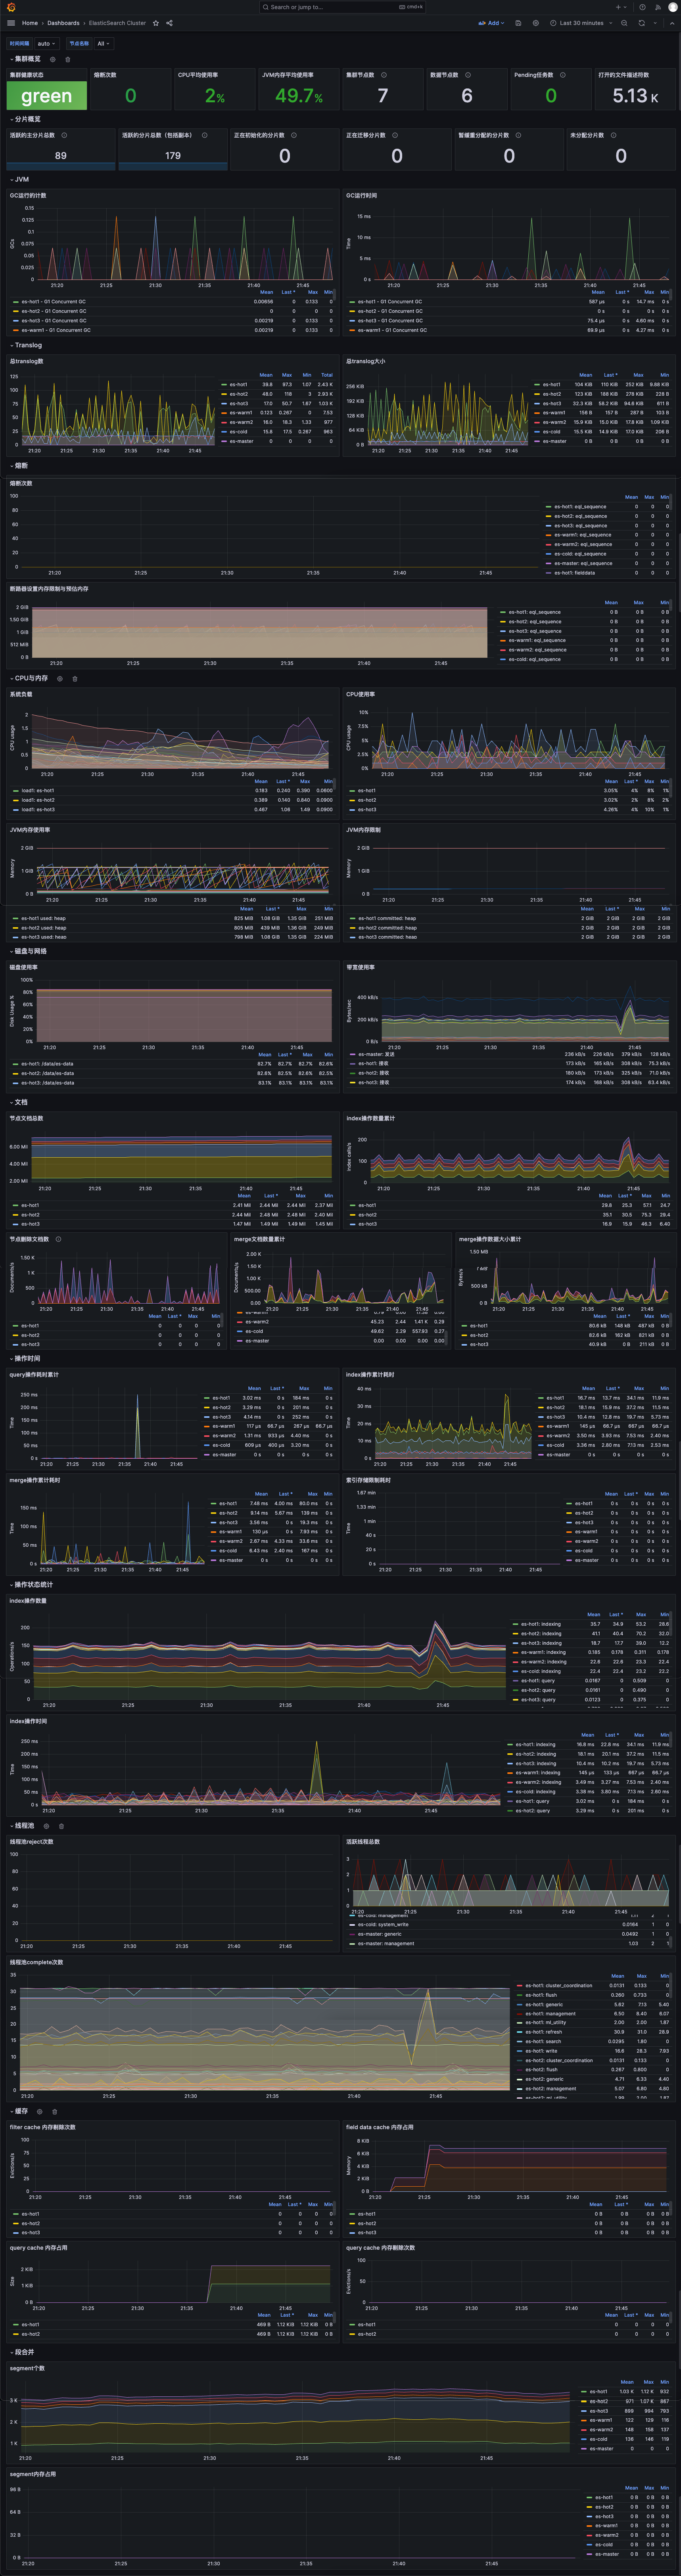The image size is (681, 2576).
Task: Delete the 线程池 row trash icon
Action: pos(61,1825)
